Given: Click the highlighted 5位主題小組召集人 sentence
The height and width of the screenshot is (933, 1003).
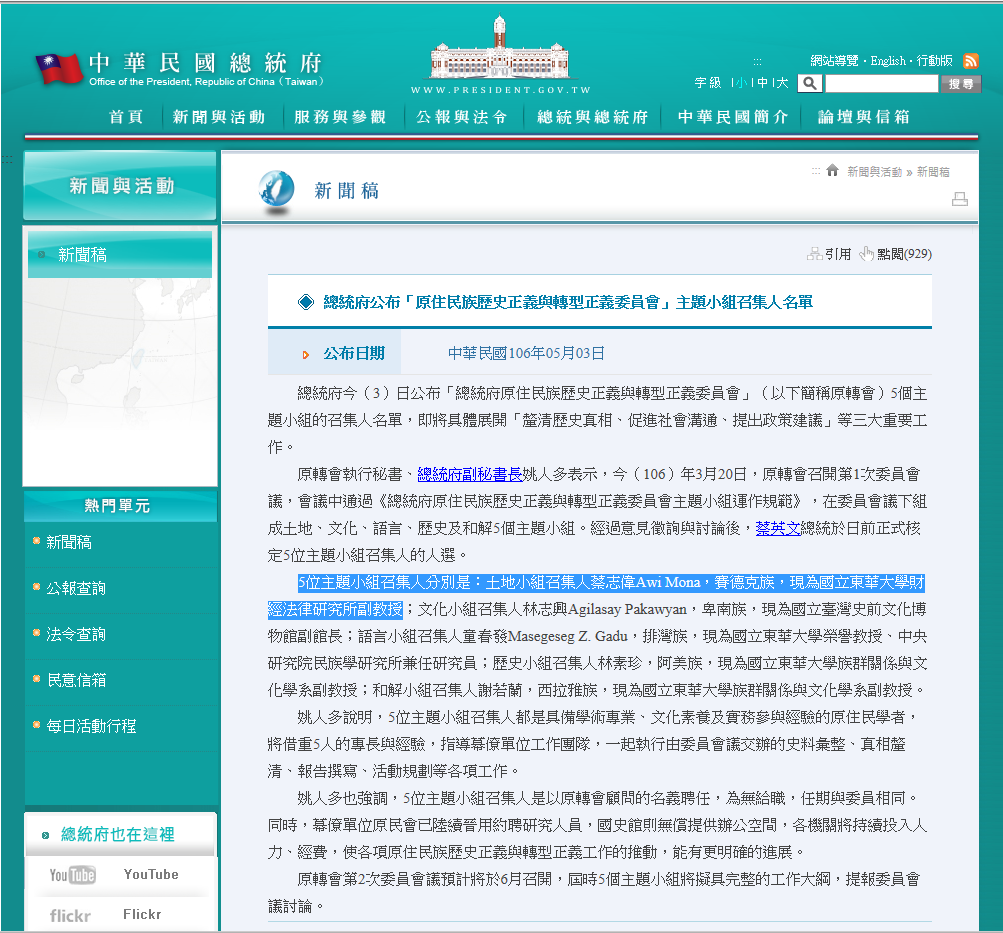Looking at the screenshot, I should (x=596, y=595).
